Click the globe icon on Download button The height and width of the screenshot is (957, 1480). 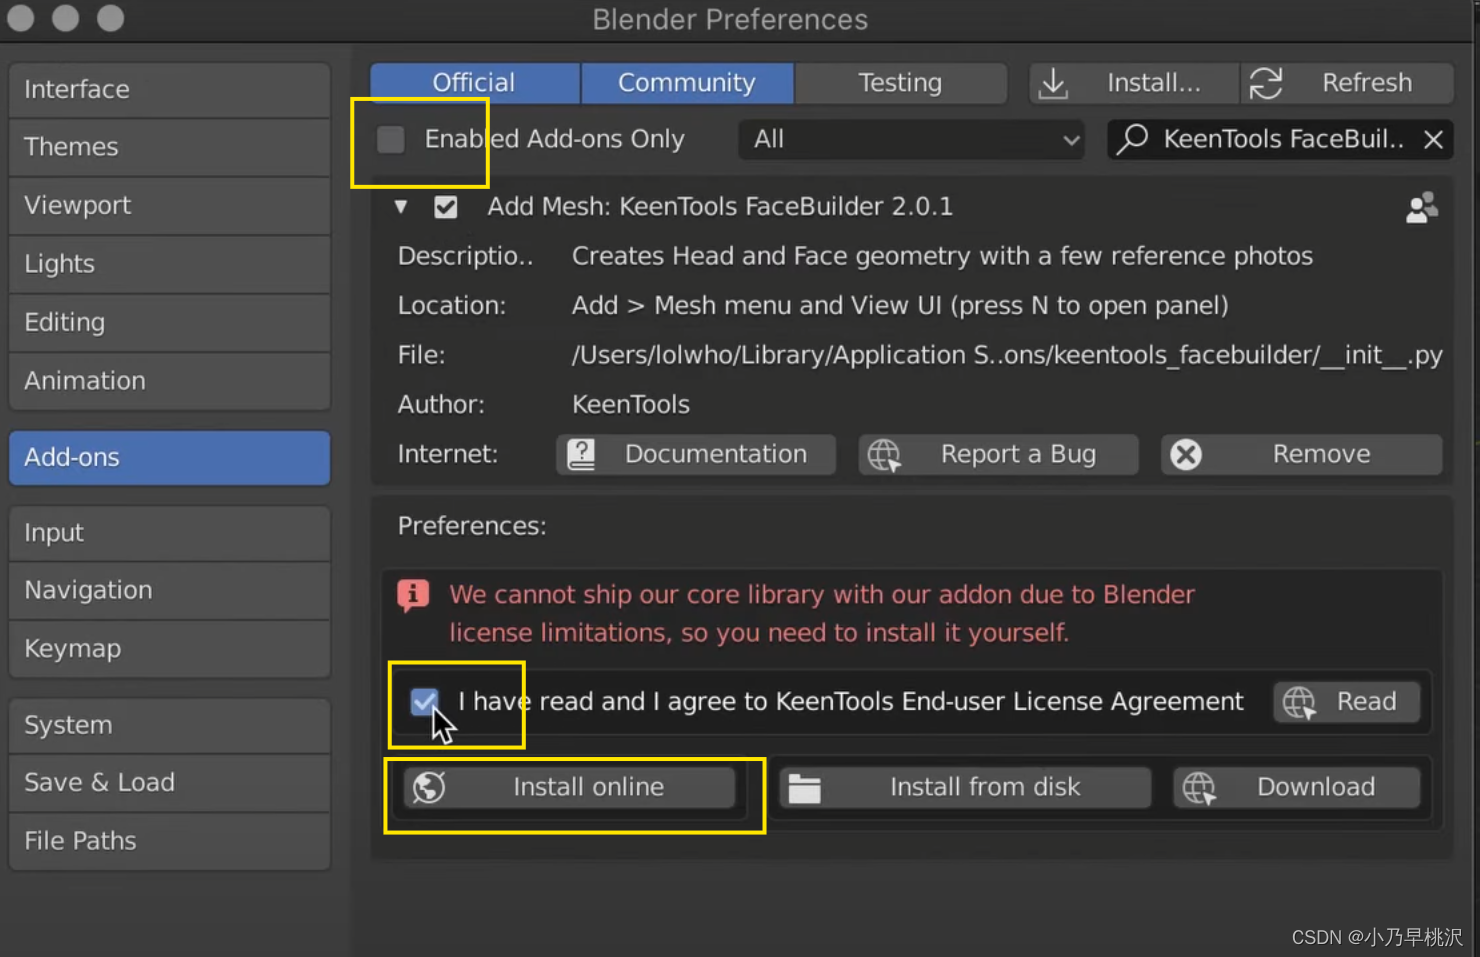coord(1199,788)
